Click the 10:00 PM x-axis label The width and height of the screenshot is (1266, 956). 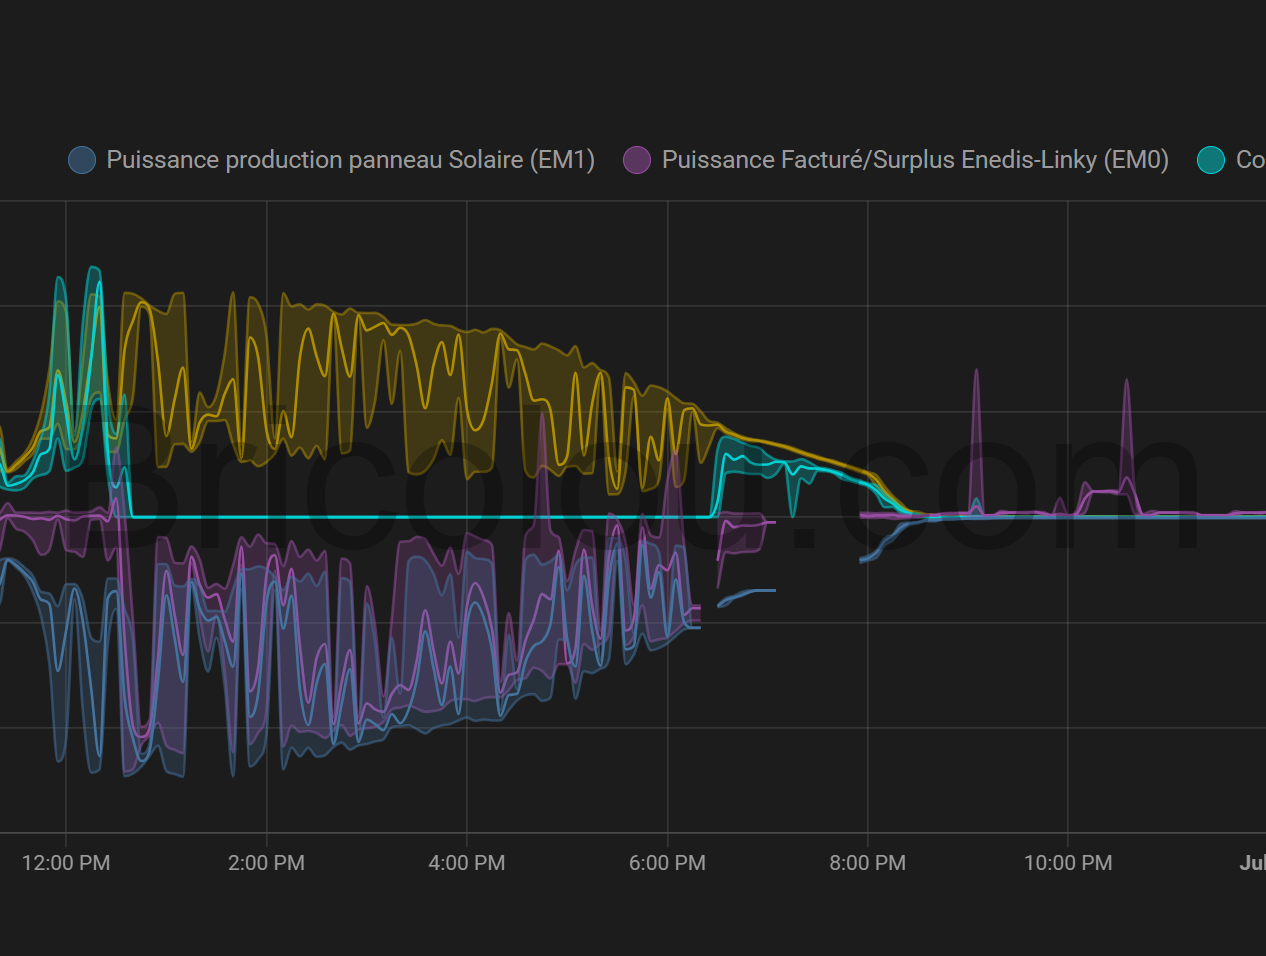coord(1068,863)
